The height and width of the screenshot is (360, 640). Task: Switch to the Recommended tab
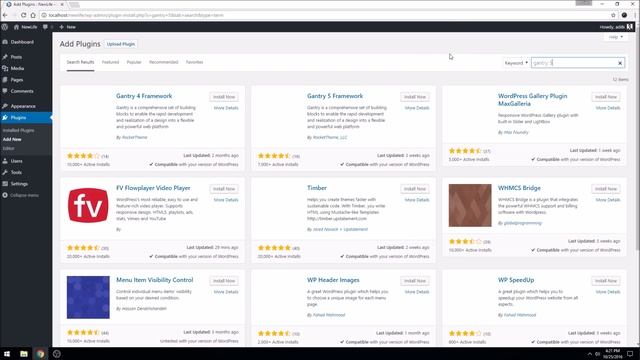(x=164, y=62)
